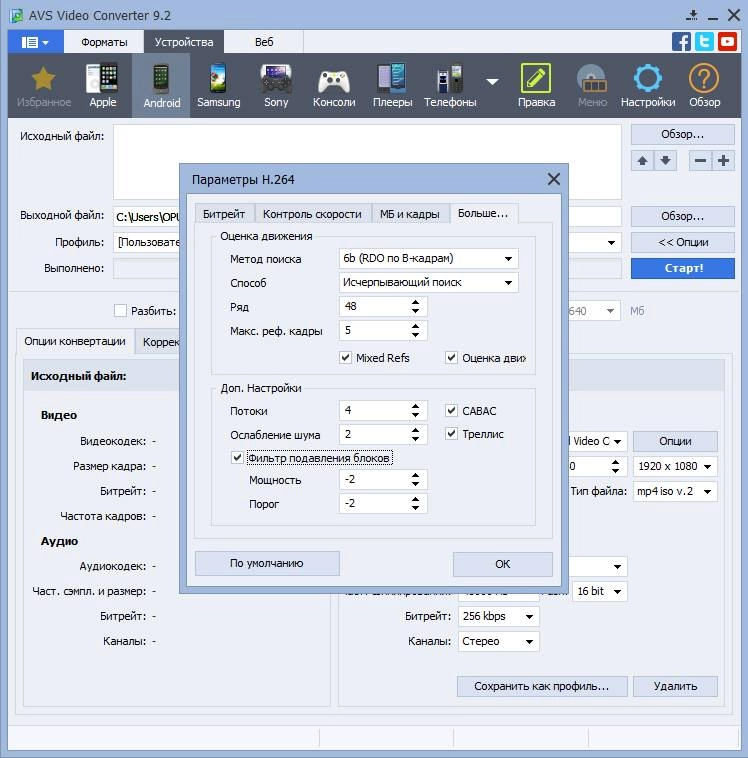
Task: Click the download arrow in title bar
Action: tap(692, 15)
